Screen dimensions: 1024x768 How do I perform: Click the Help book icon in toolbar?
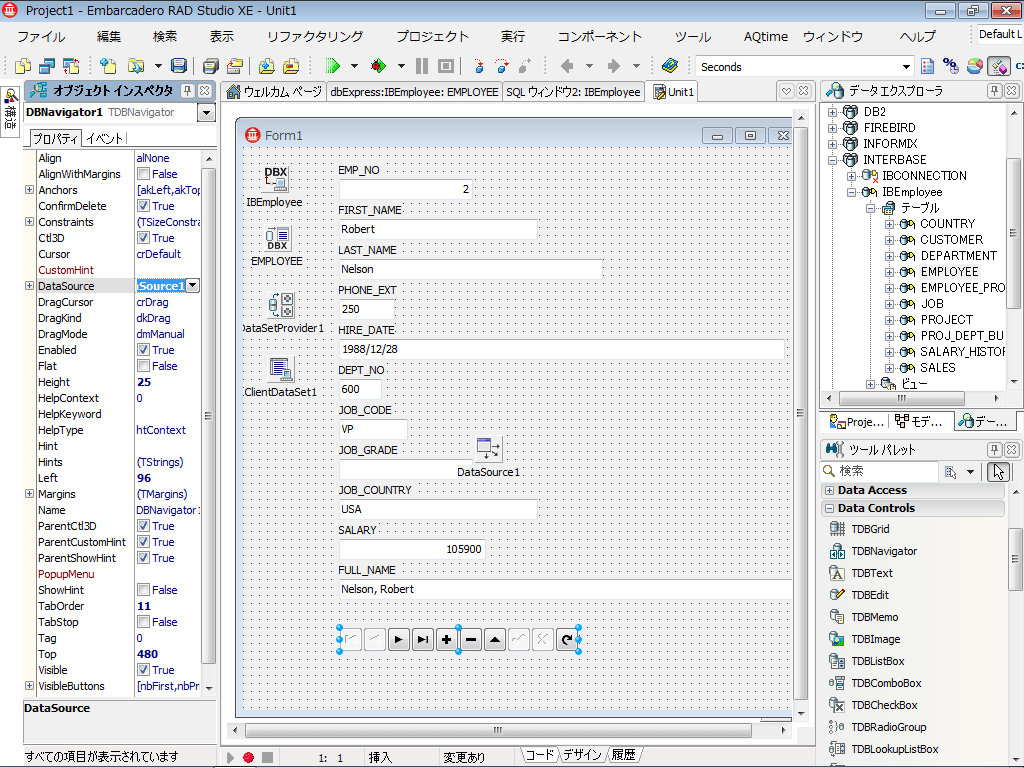pyautogui.click(x=669, y=66)
